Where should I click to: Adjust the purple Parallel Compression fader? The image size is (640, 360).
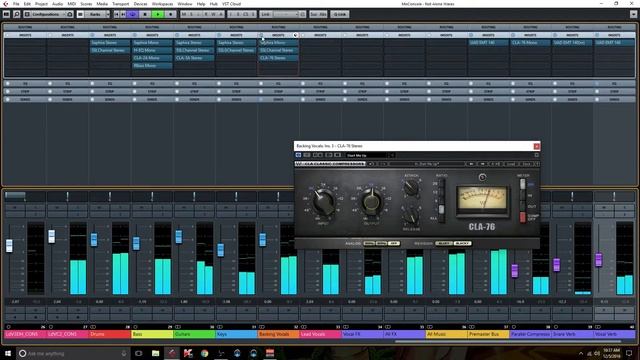click(515, 271)
